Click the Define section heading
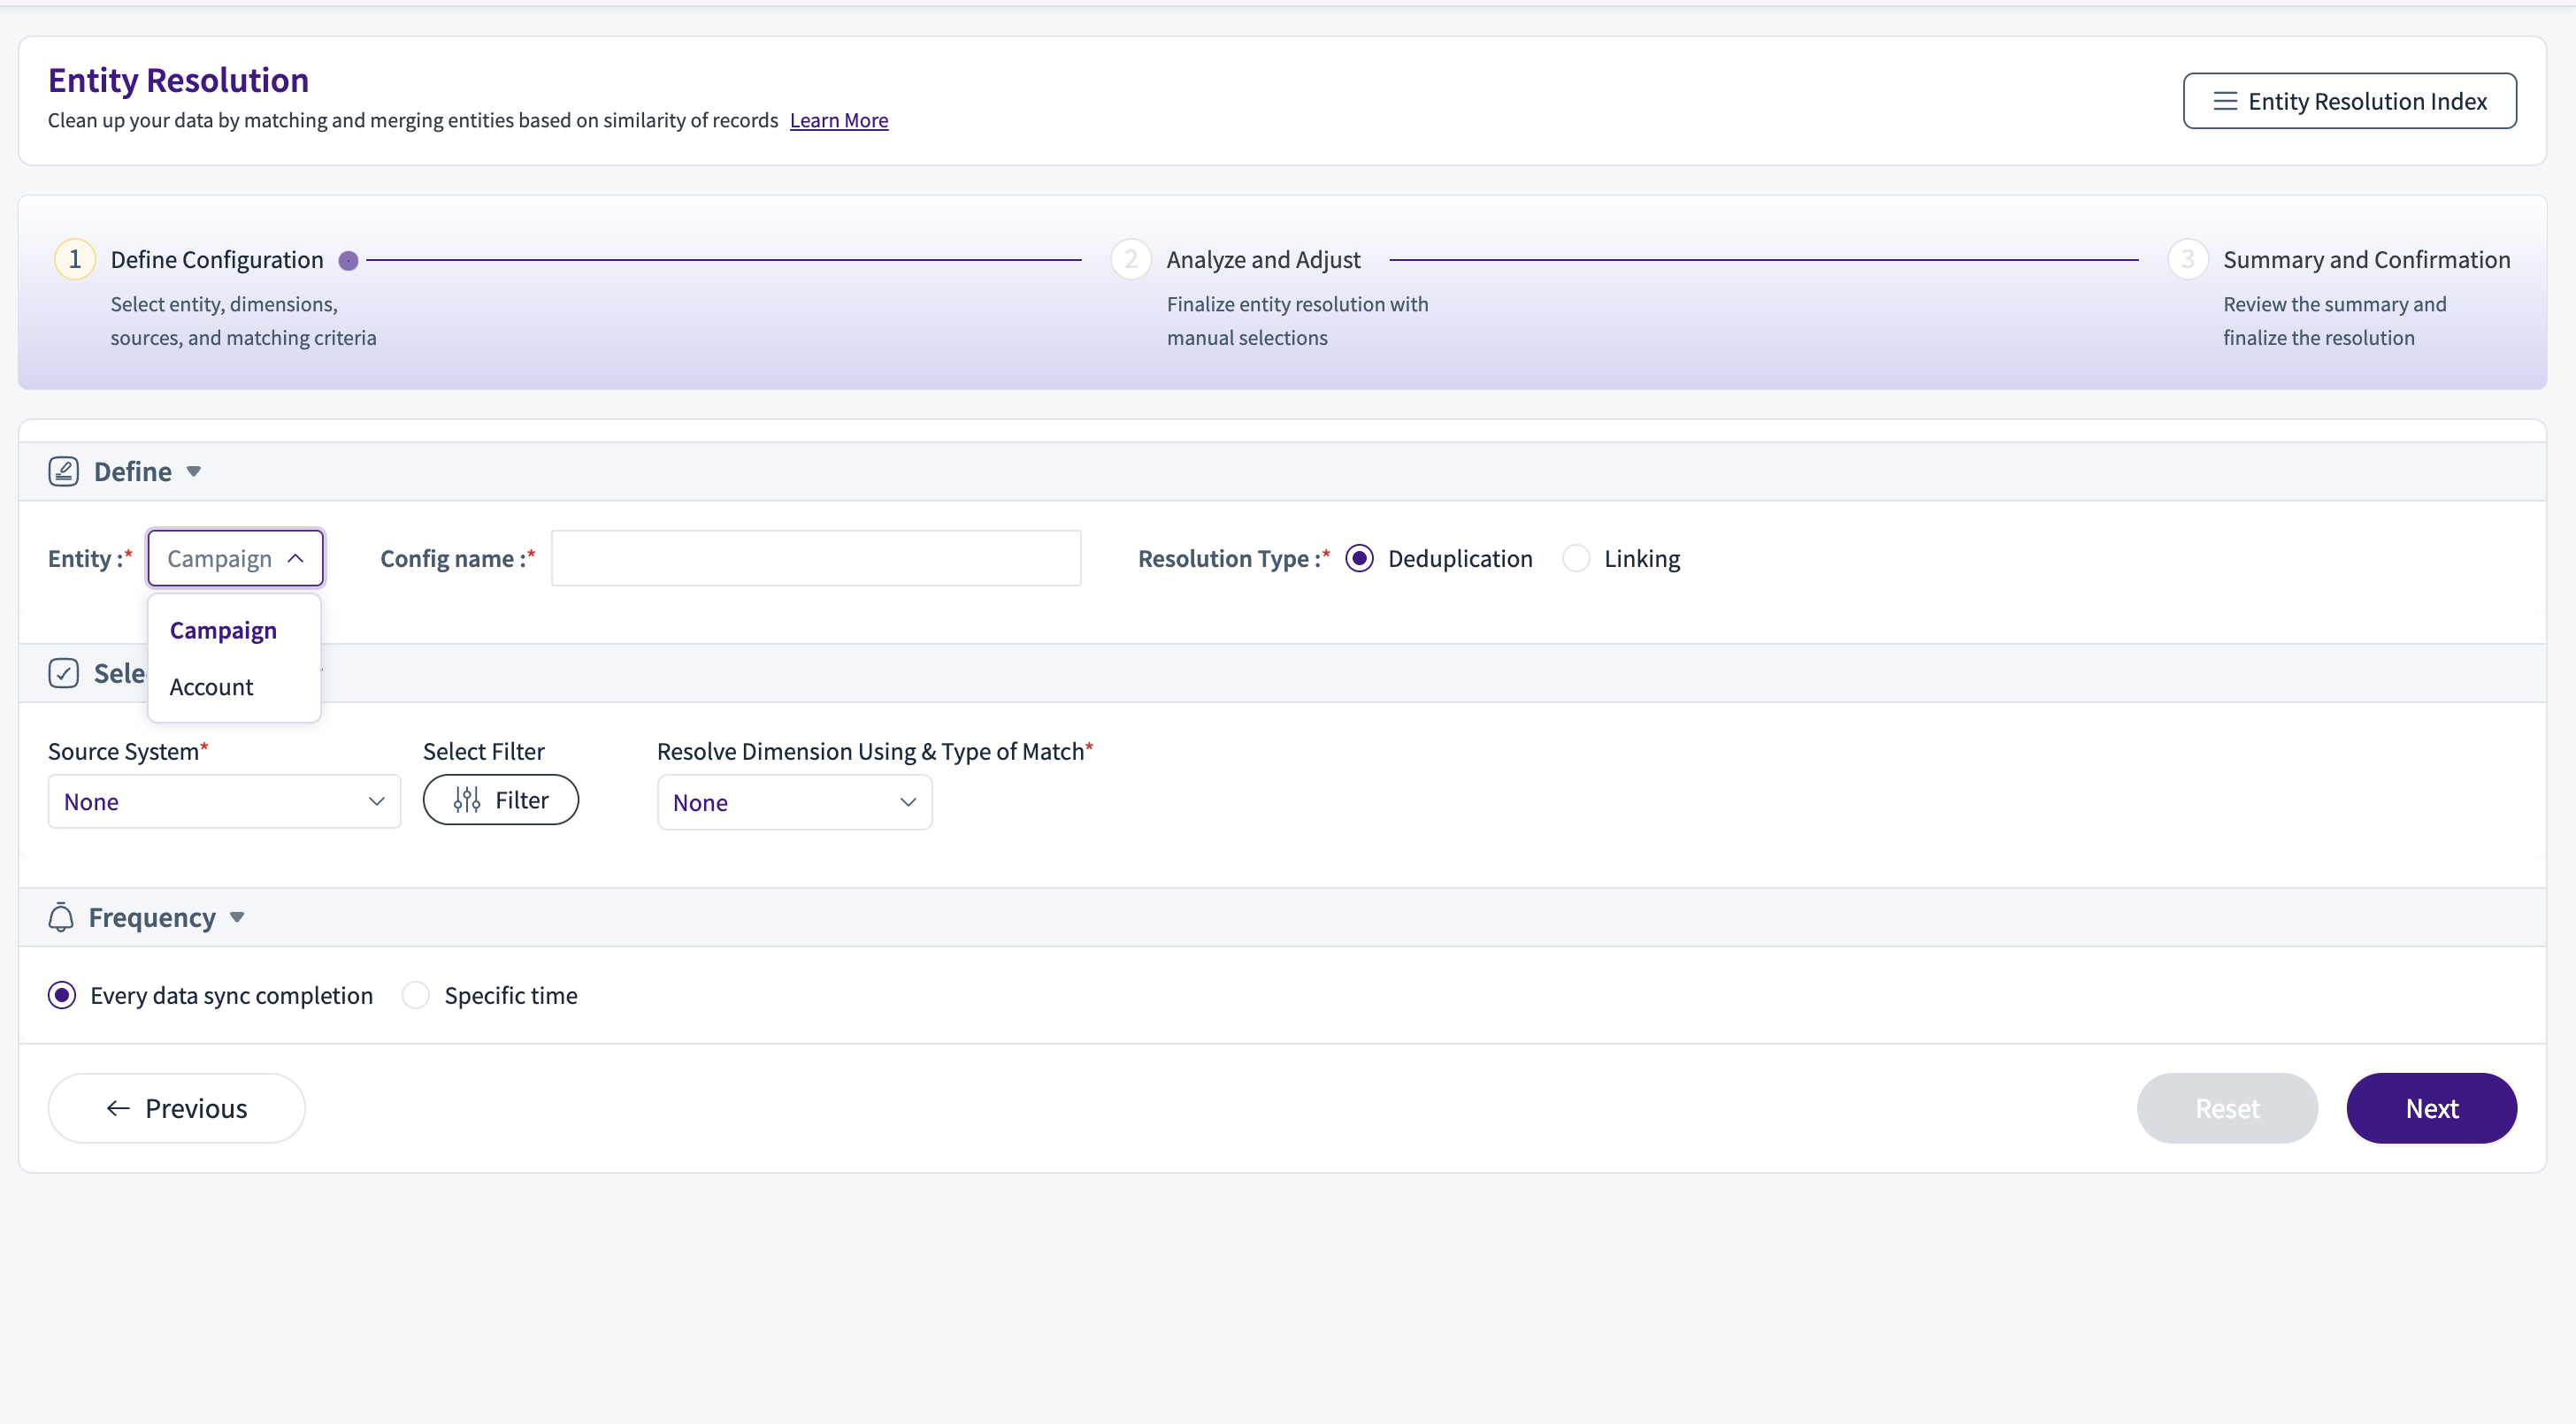This screenshot has width=2576, height=1424. [133, 472]
